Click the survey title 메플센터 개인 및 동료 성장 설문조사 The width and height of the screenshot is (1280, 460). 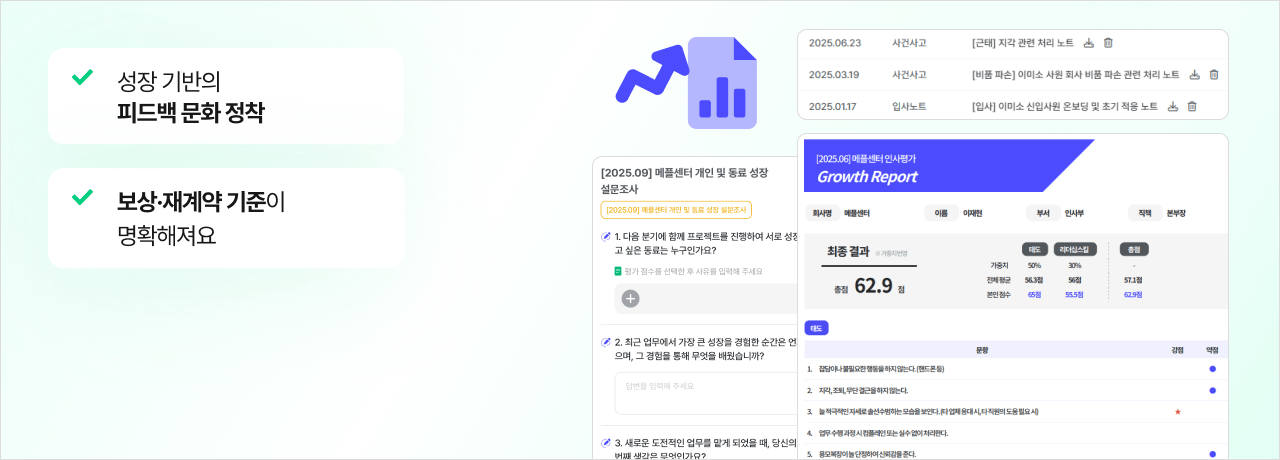(x=684, y=181)
